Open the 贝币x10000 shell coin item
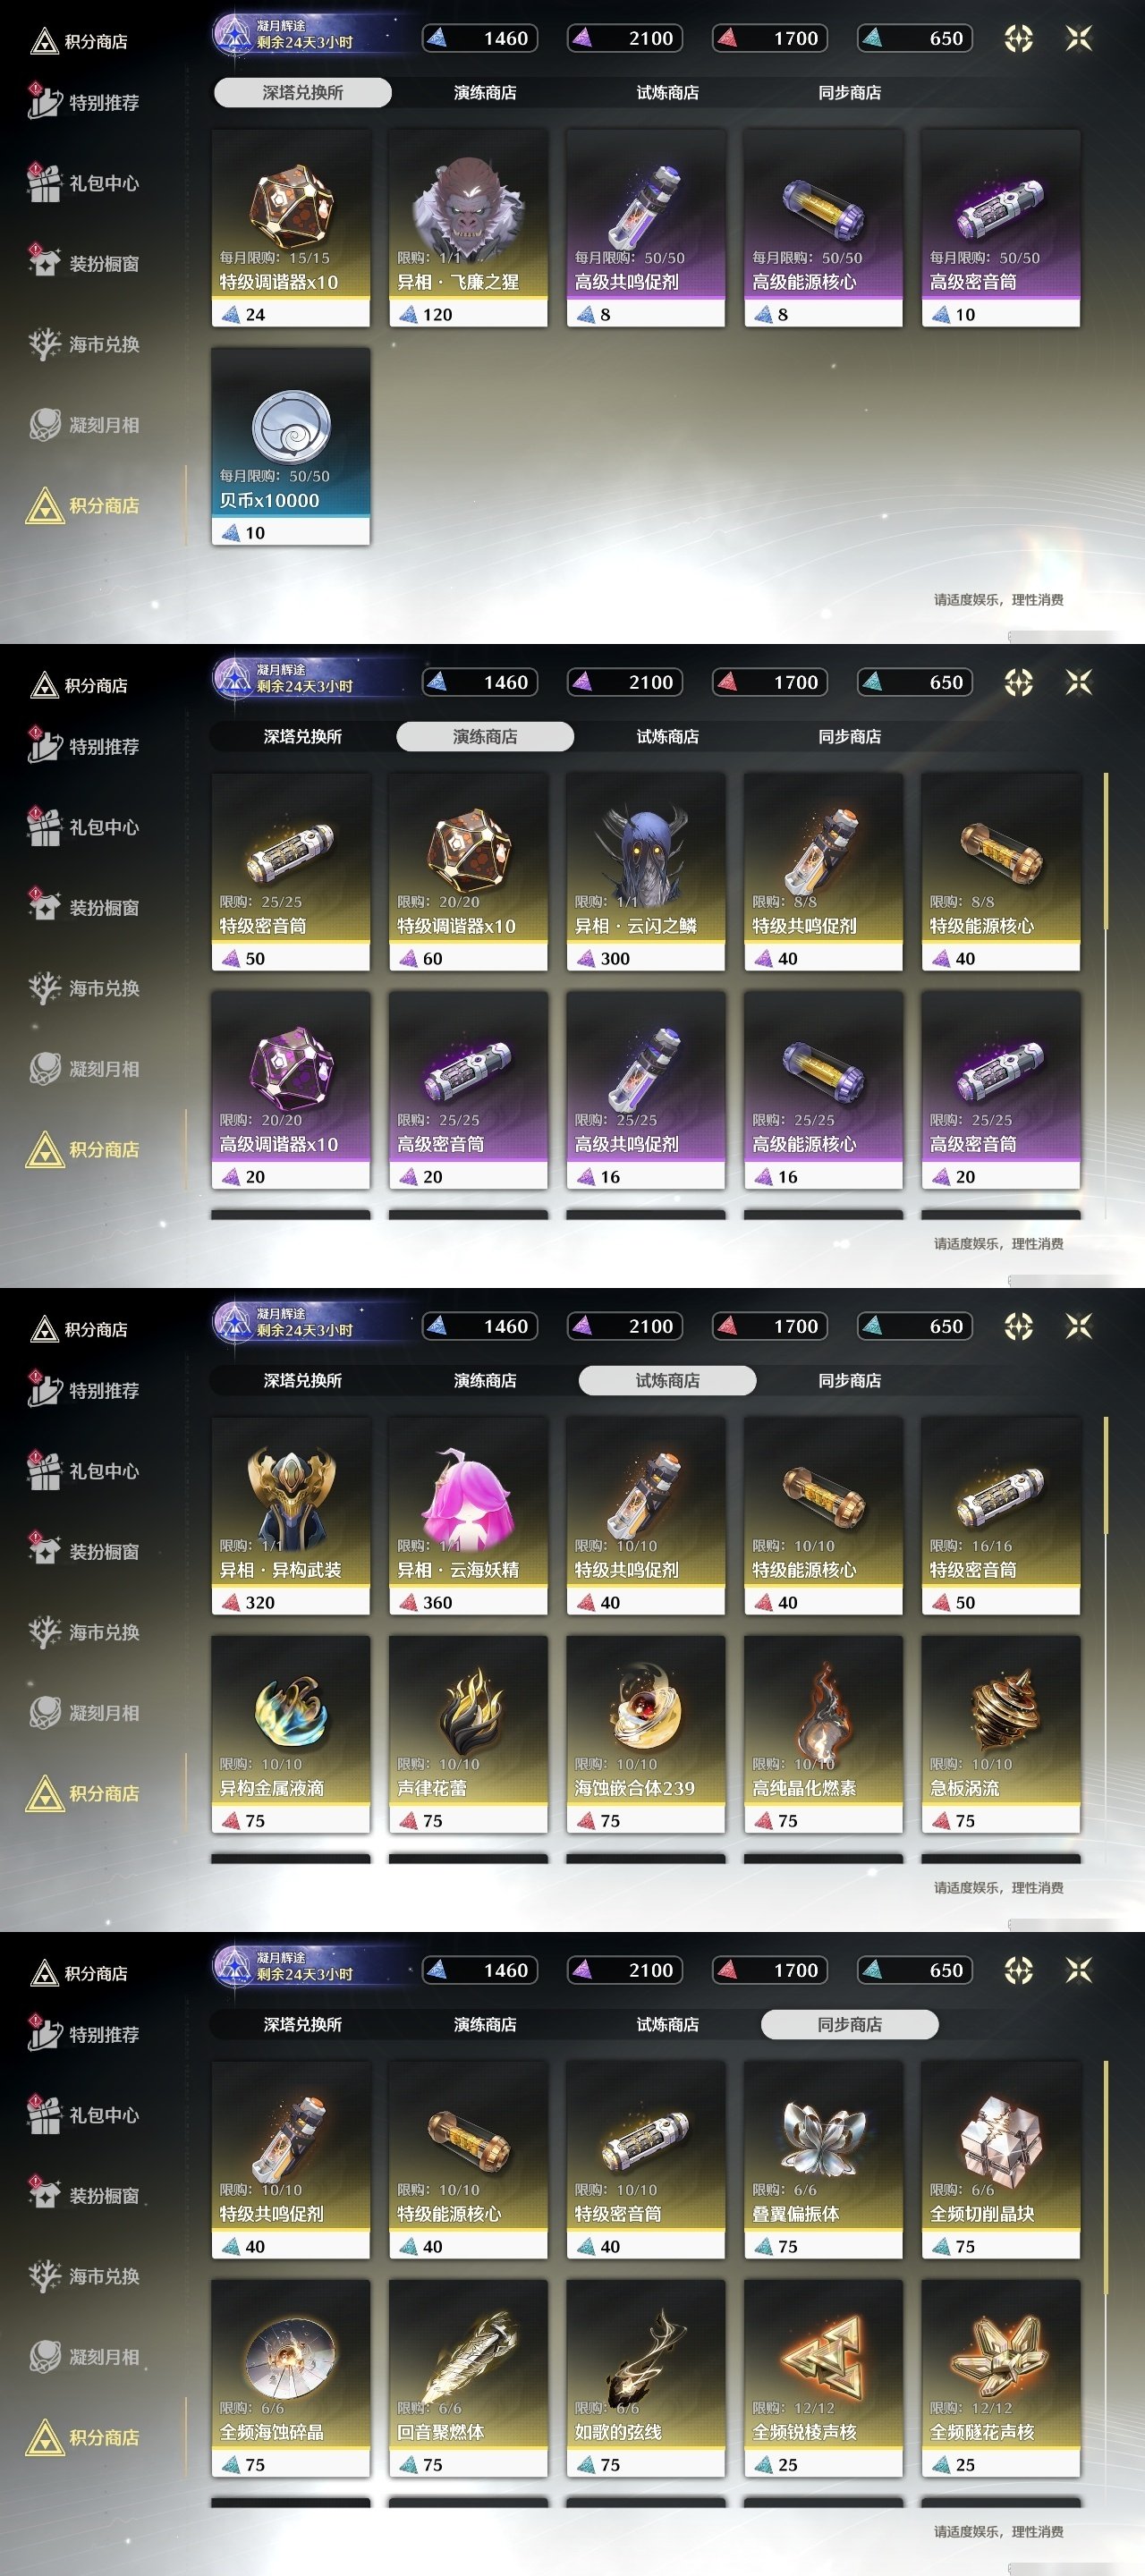The height and width of the screenshot is (2576, 1145). 291,446
